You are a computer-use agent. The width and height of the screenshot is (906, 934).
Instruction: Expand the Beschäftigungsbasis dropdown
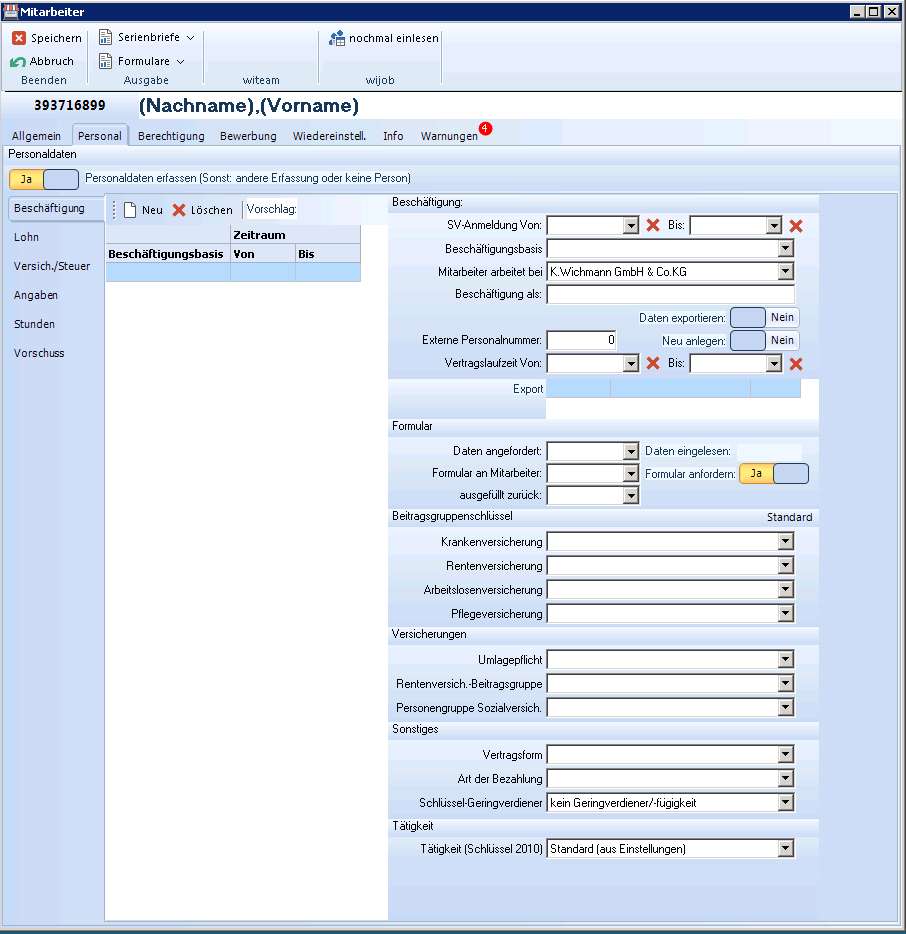click(x=786, y=248)
